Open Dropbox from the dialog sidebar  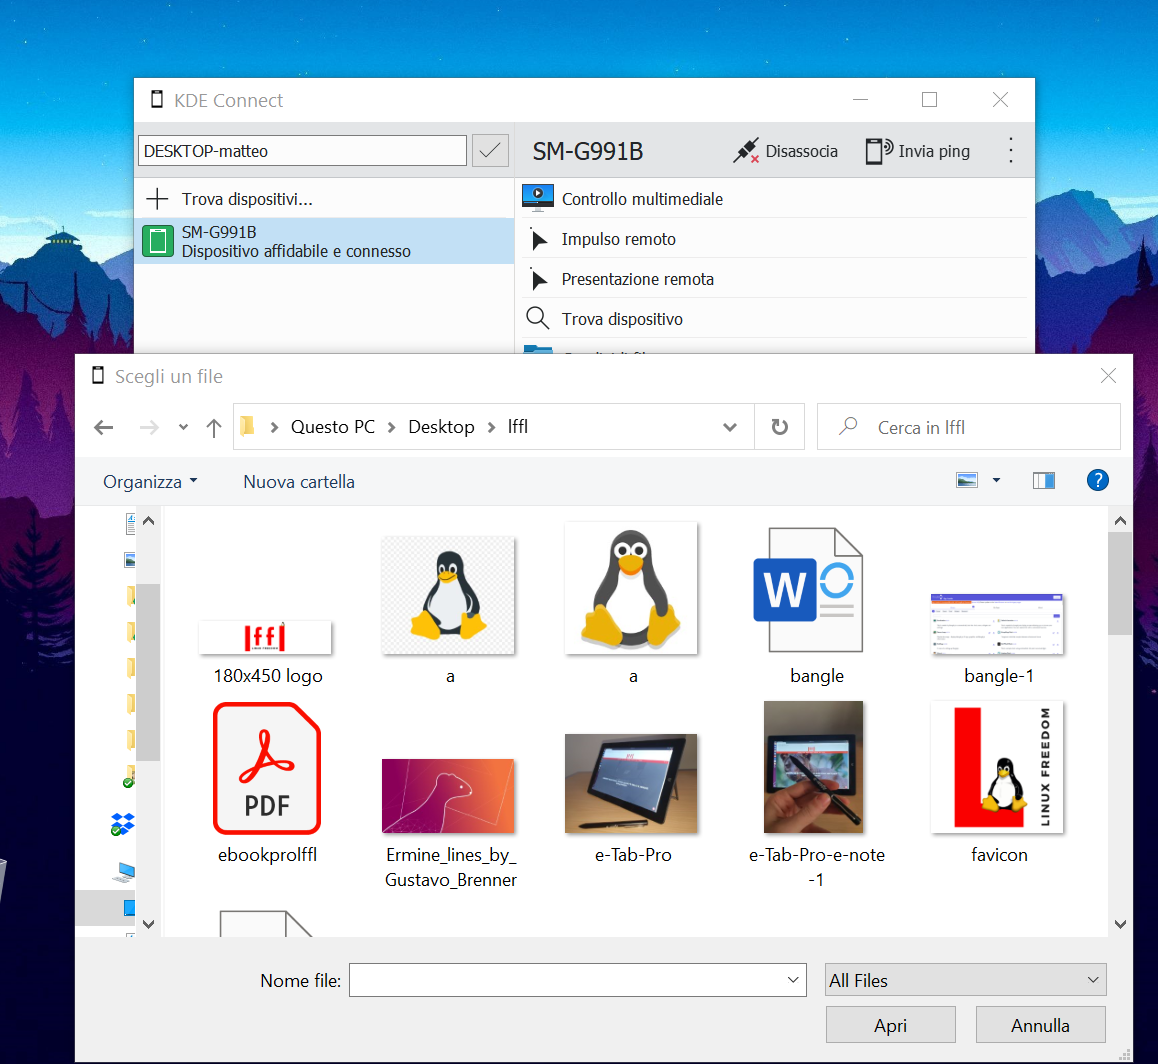(123, 824)
